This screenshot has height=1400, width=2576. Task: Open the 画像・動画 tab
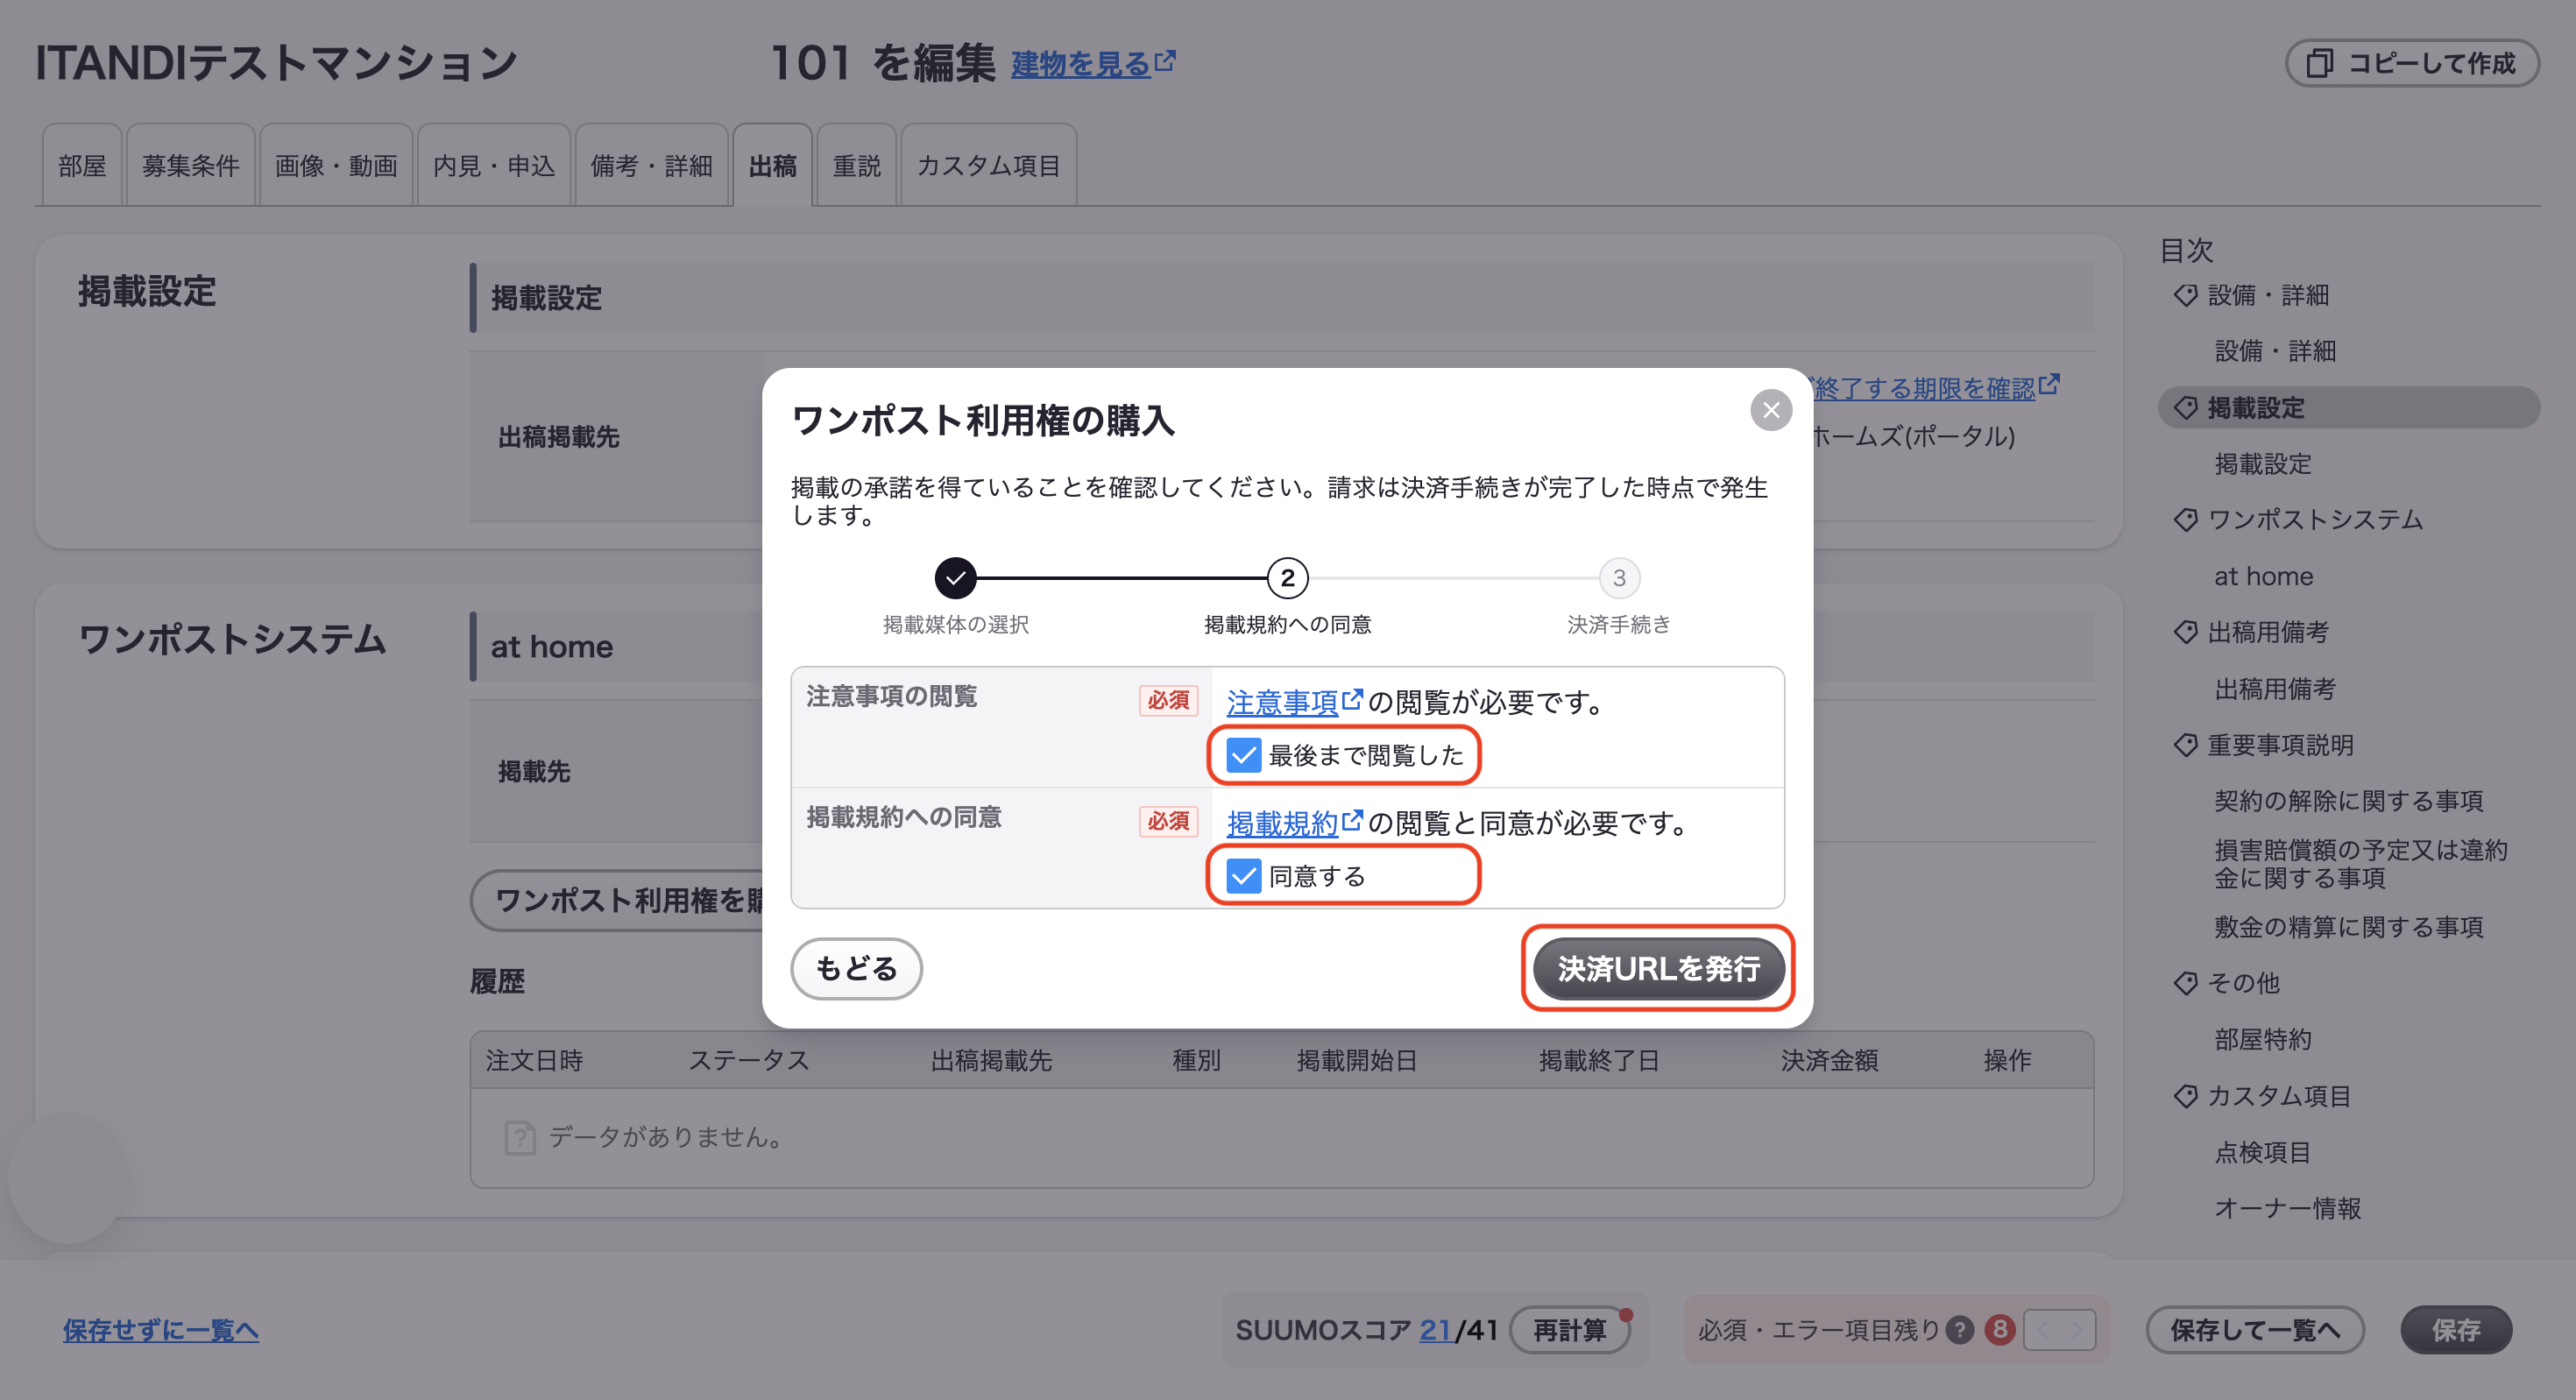pyautogui.click(x=336, y=166)
